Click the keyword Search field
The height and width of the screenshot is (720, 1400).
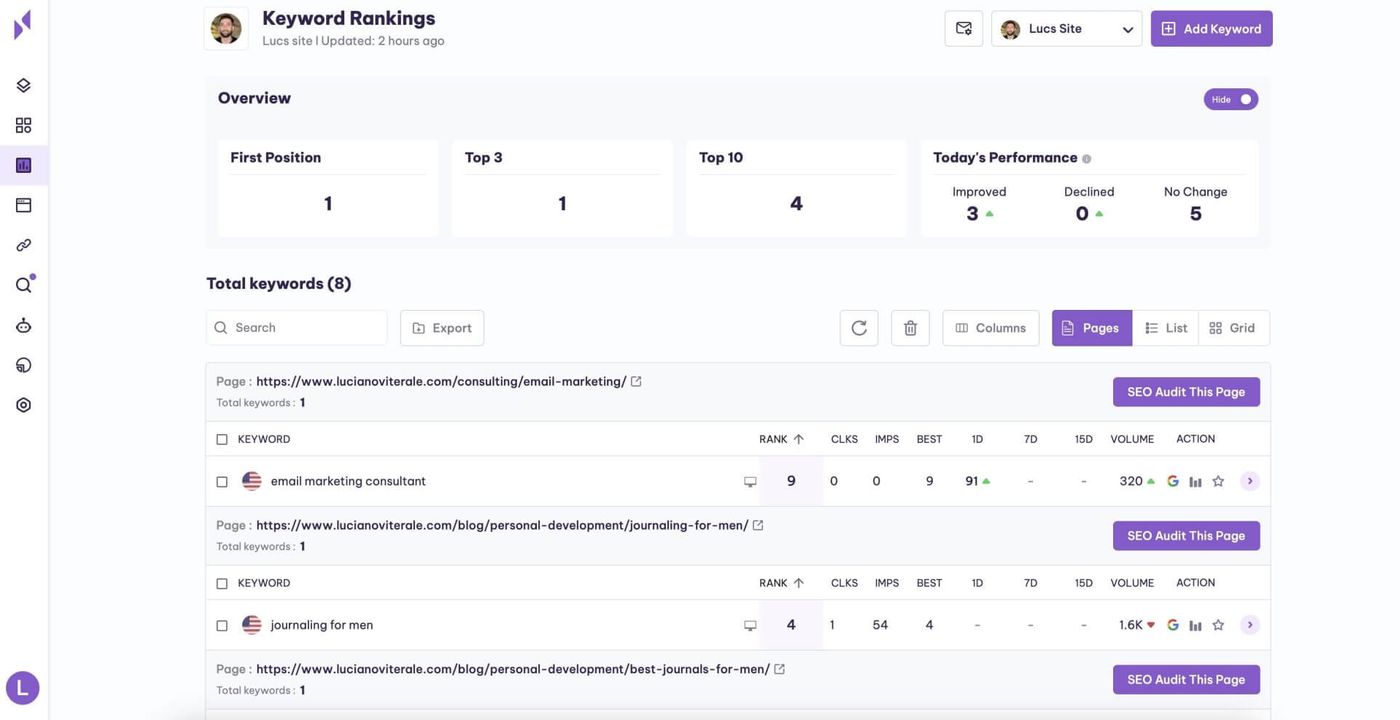click(x=297, y=328)
